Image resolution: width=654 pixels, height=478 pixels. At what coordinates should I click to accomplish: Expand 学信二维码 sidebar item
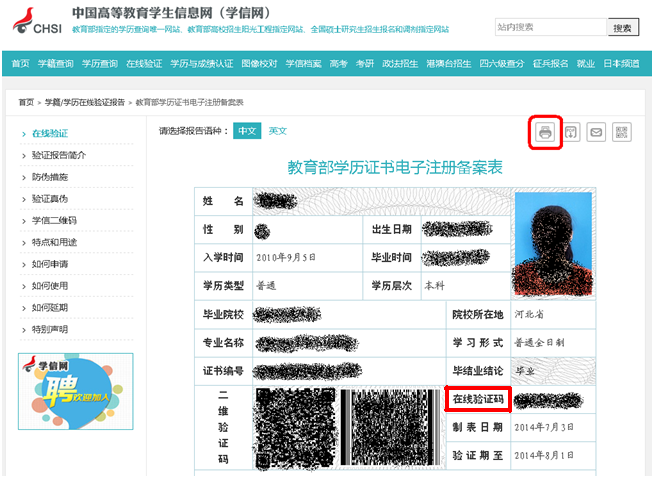[x=54, y=220]
